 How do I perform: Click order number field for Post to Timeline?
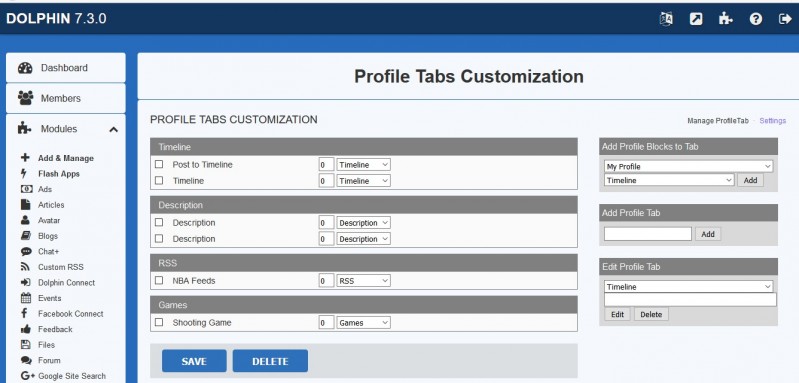[x=326, y=165]
